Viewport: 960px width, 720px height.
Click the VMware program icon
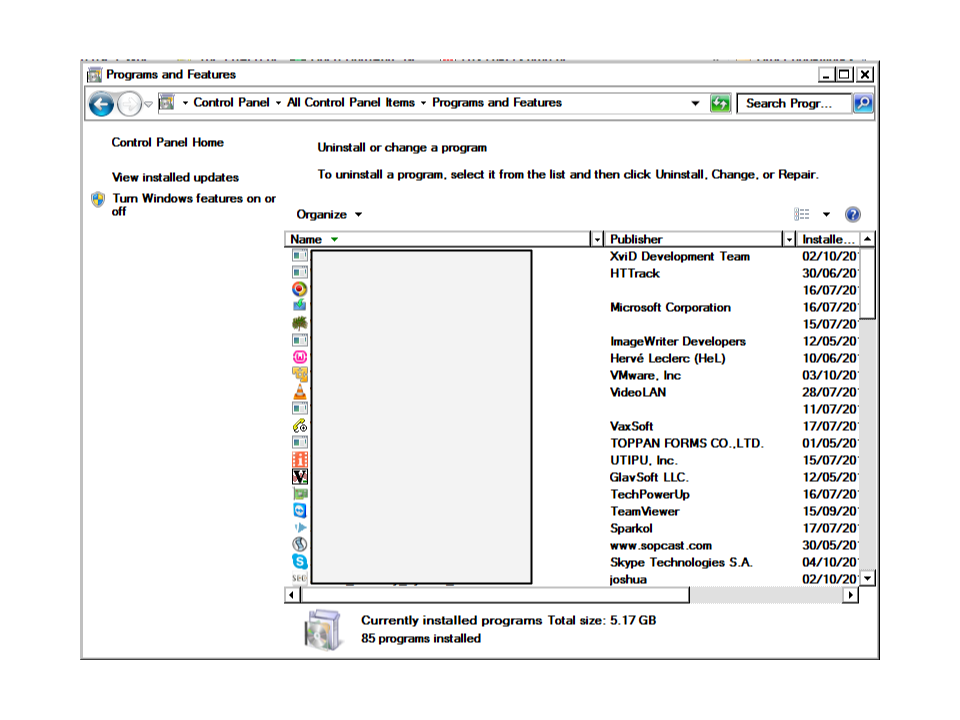pyautogui.click(x=299, y=374)
